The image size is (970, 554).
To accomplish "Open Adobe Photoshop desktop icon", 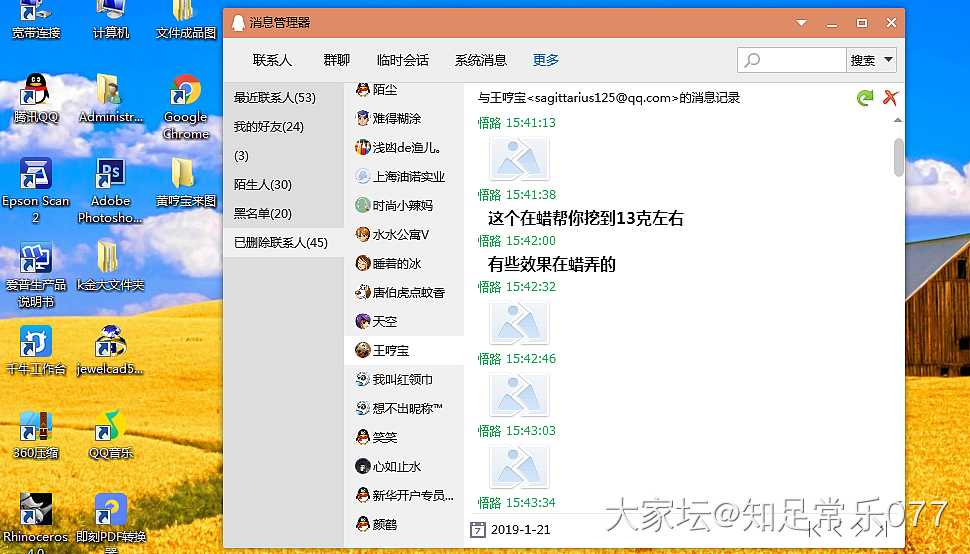I will [109, 180].
